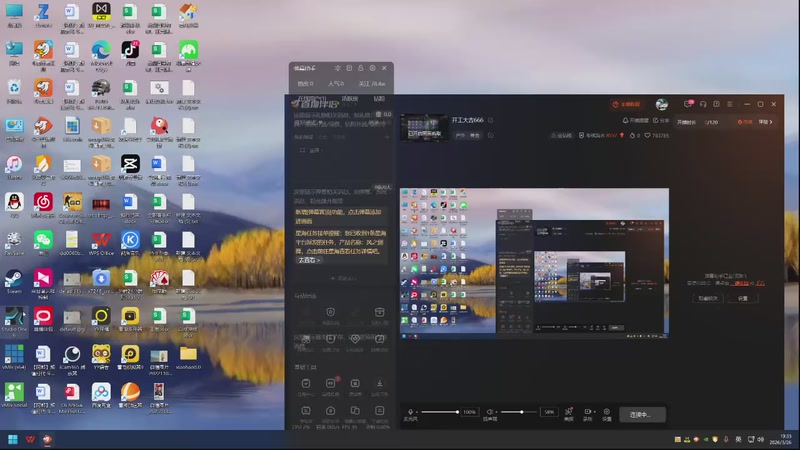
Task: Open Microsoft Edge desktop icon
Action: tap(101, 54)
